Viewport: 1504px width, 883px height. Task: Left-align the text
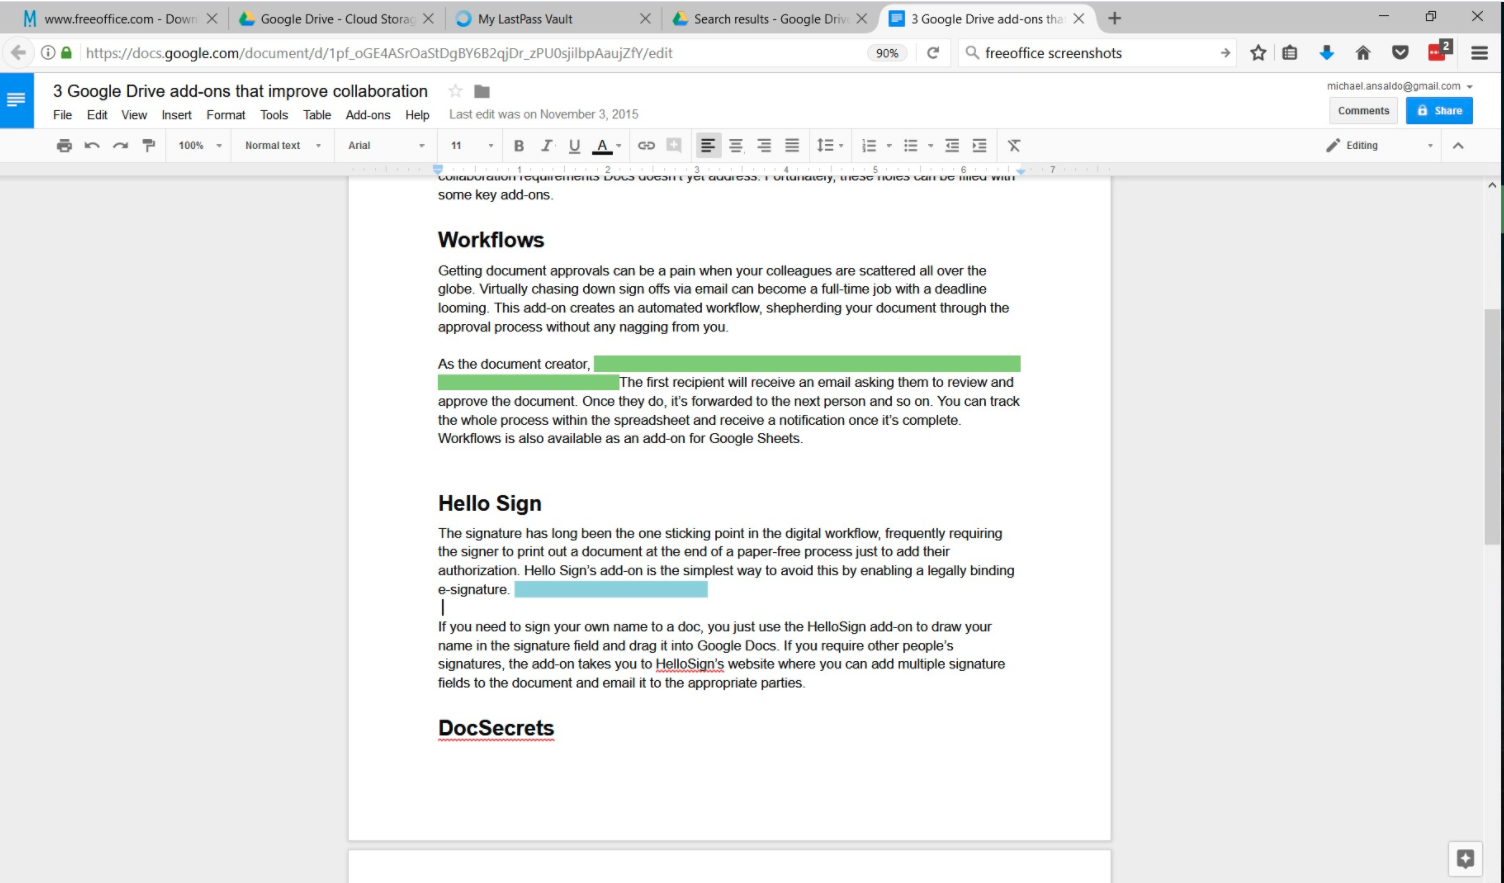click(x=708, y=146)
